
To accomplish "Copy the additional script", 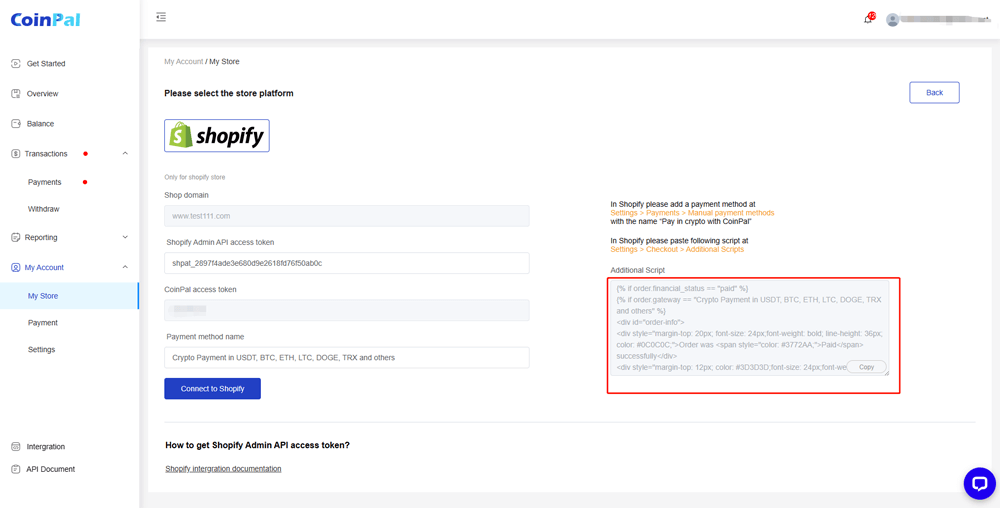I will pos(867,367).
